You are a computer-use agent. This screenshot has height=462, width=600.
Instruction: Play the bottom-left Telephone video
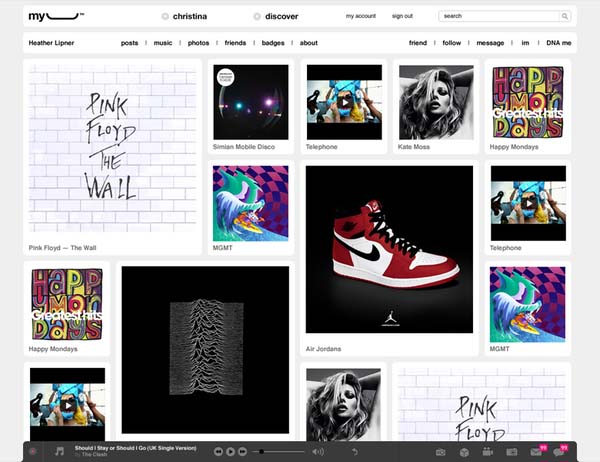pos(68,405)
